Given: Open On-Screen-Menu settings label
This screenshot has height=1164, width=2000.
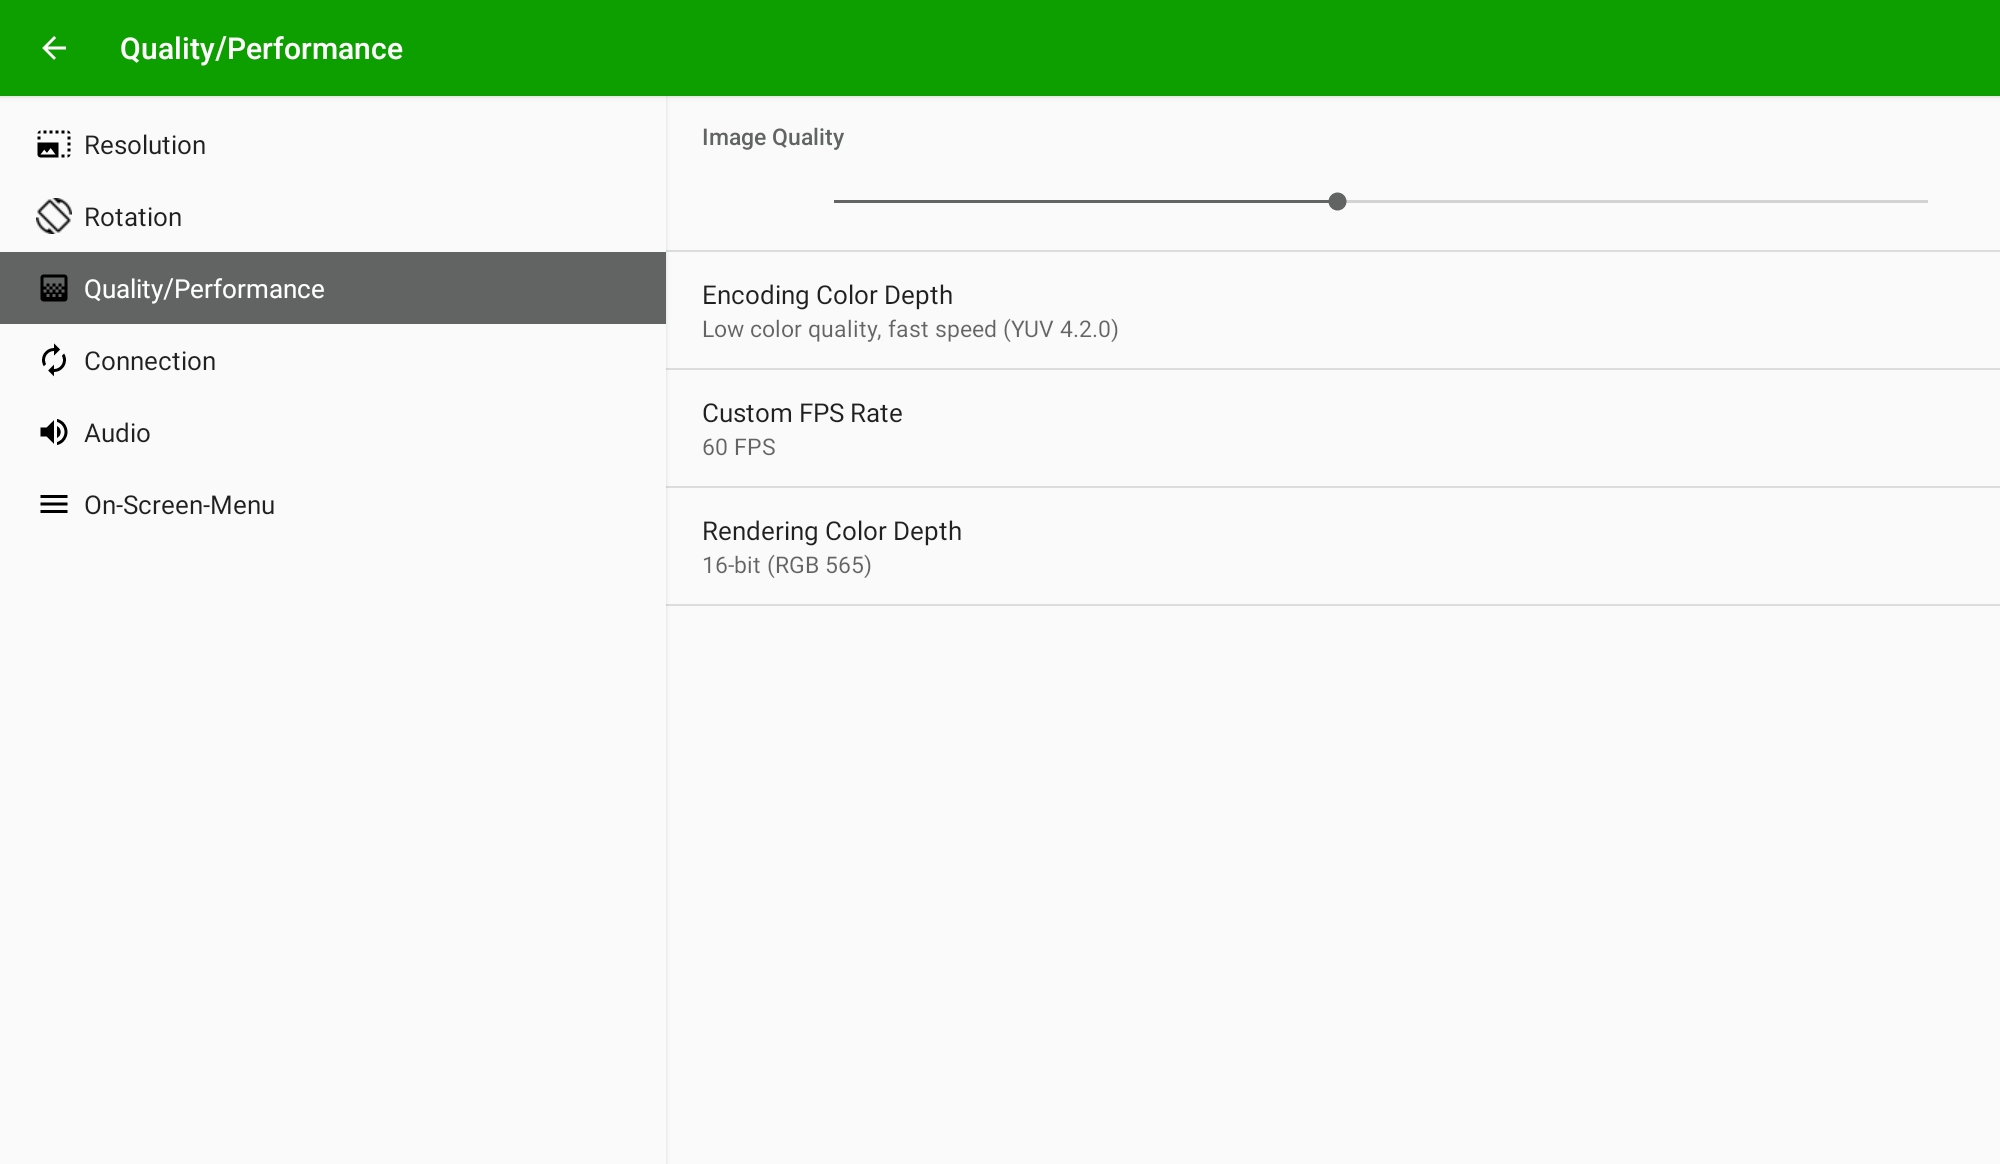Looking at the screenshot, I should pos(179,505).
